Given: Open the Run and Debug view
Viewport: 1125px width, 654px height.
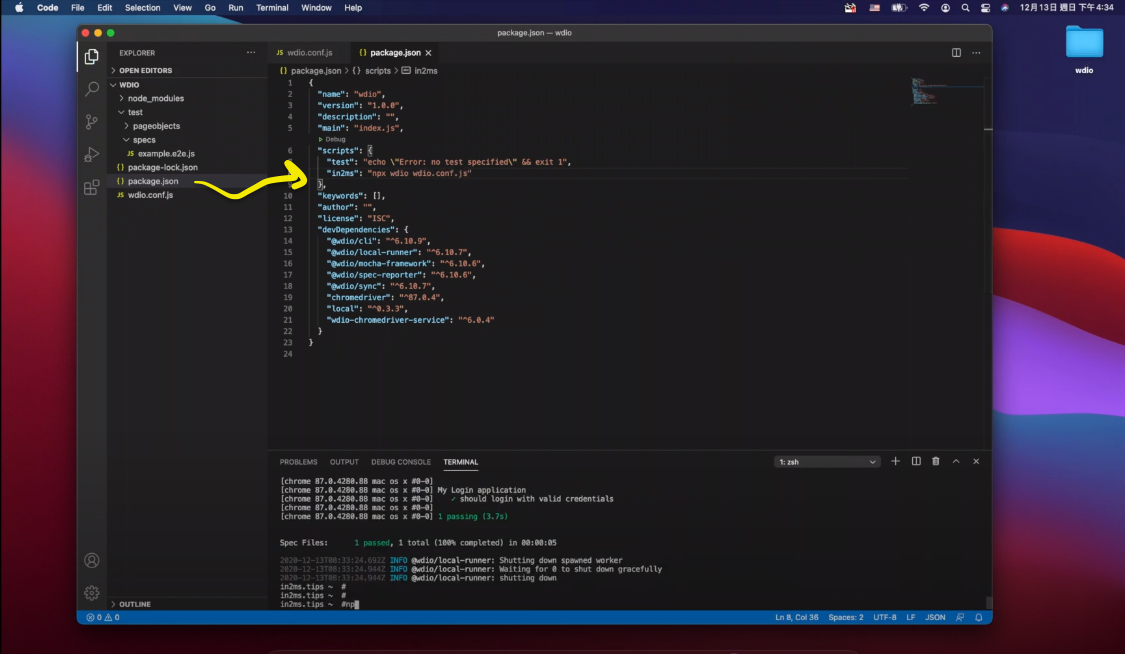Looking at the screenshot, I should (91, 154).
